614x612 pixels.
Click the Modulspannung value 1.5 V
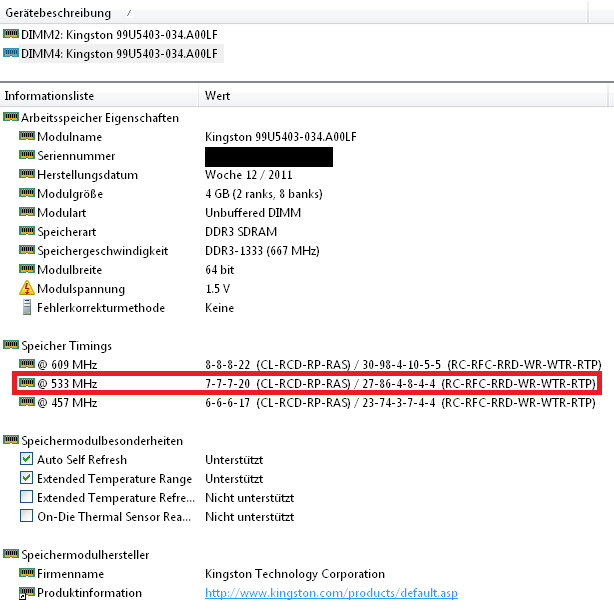coord(218,289)
